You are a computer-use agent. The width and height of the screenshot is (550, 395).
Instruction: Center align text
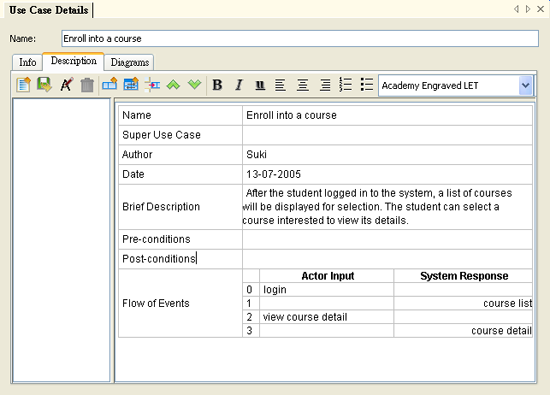(302, 85)
